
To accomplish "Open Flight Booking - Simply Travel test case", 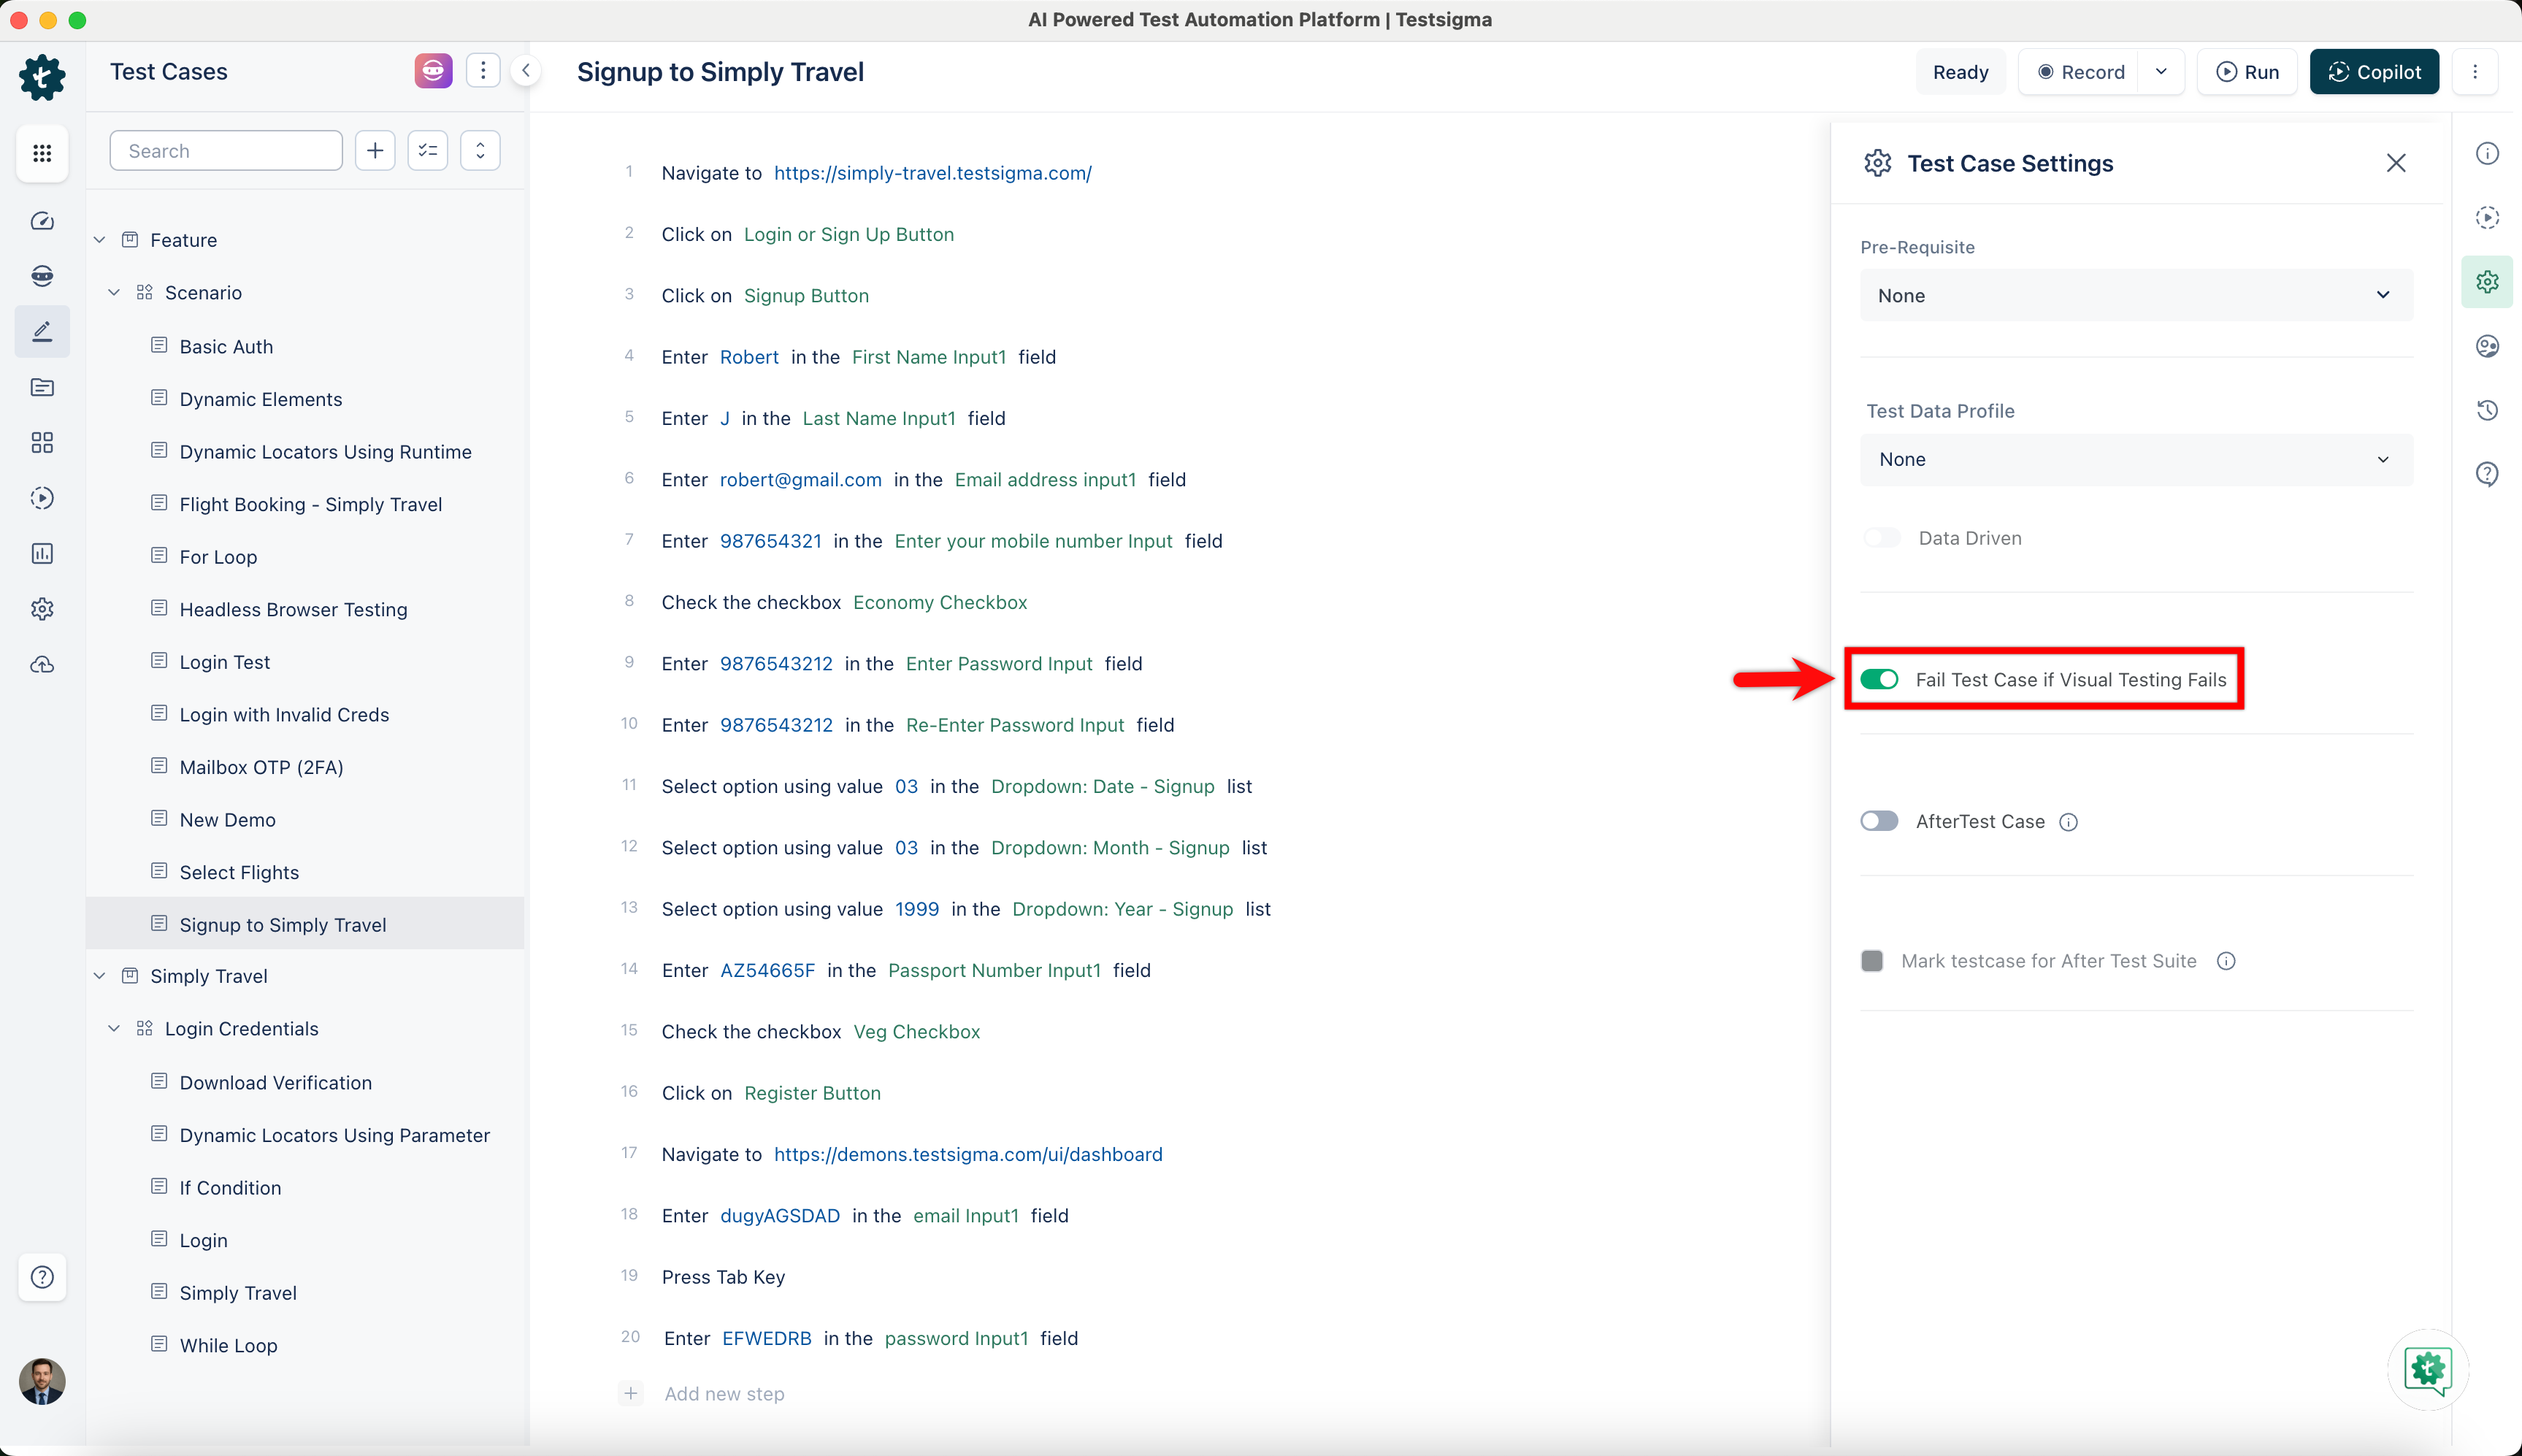I will [310, 505].
